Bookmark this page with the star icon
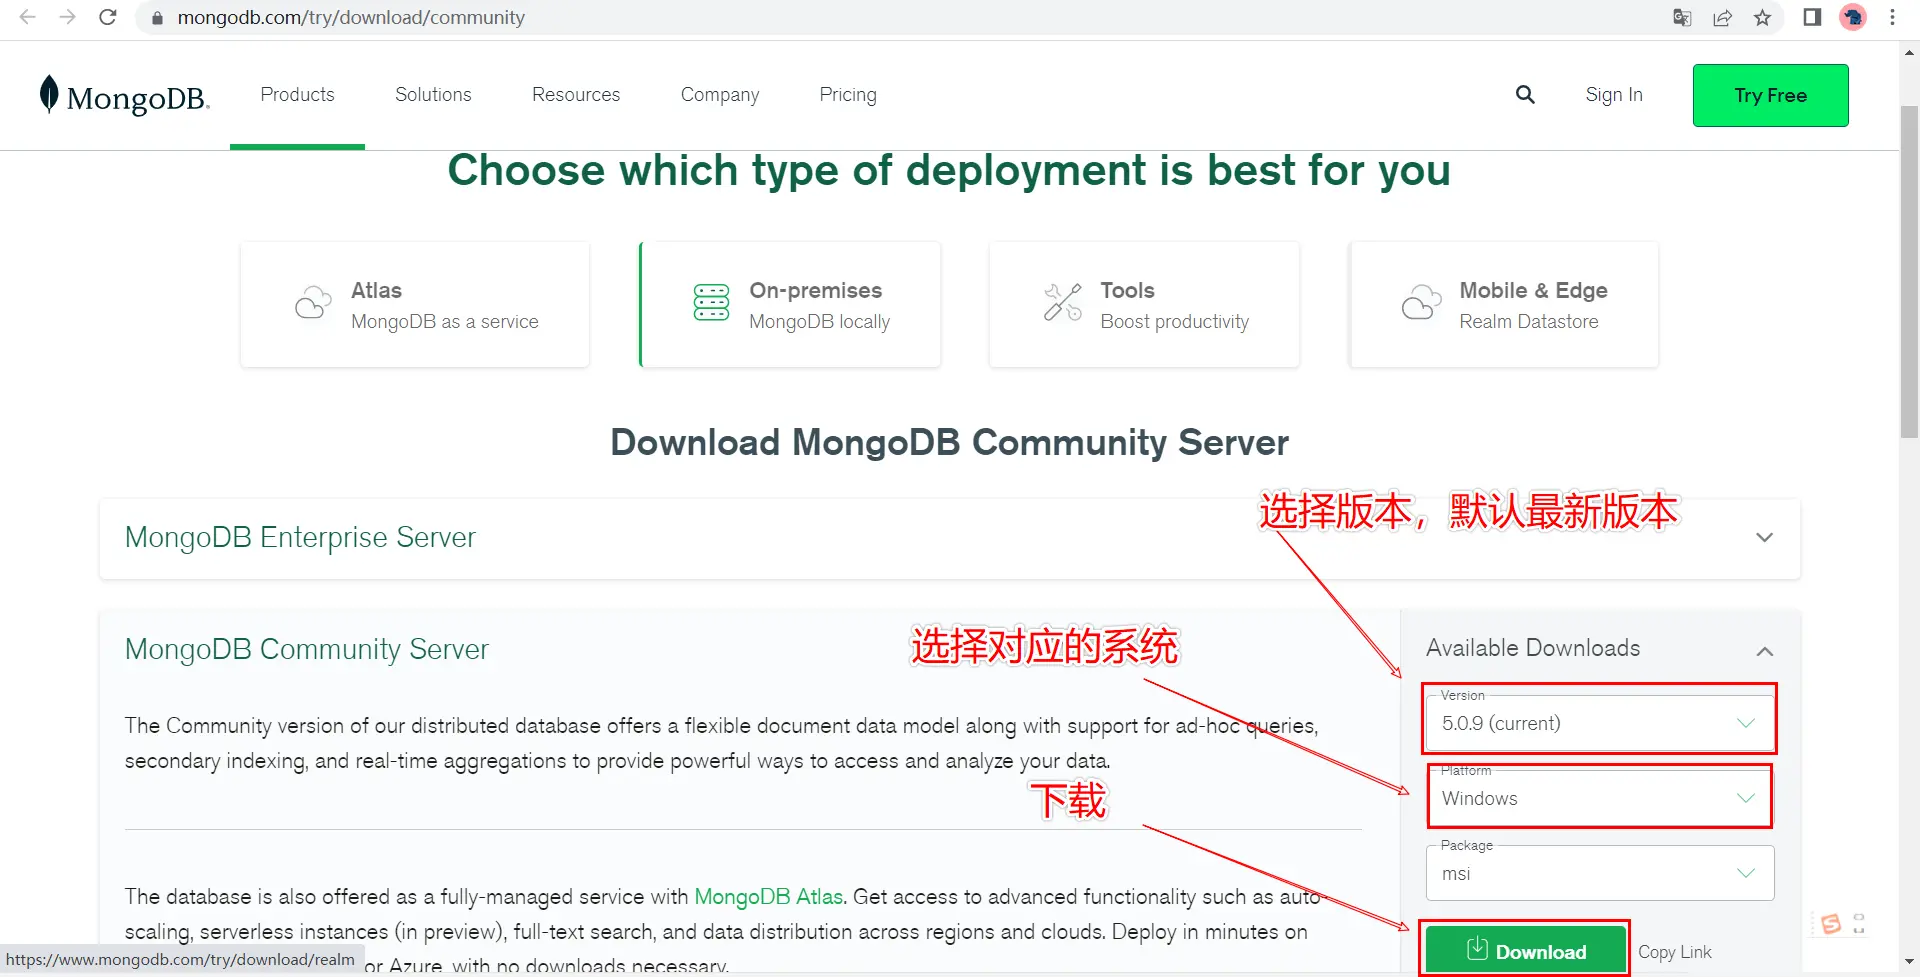 (1762, 17)
